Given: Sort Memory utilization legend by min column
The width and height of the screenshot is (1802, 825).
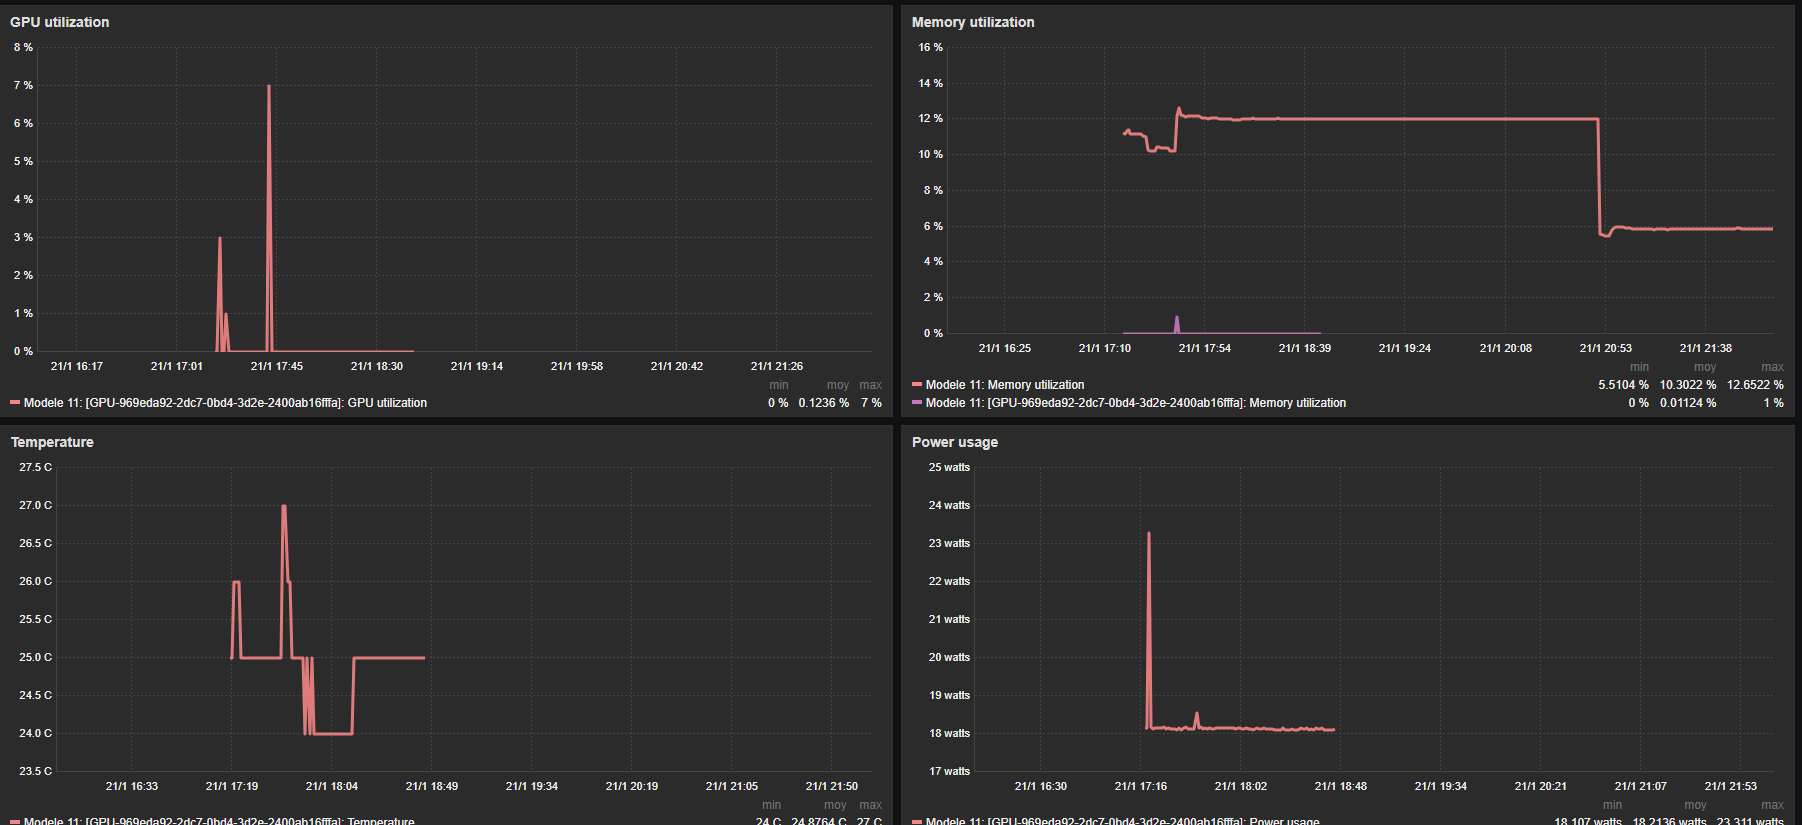Looking at the screenshot, I should click(x=1639, y=367).
